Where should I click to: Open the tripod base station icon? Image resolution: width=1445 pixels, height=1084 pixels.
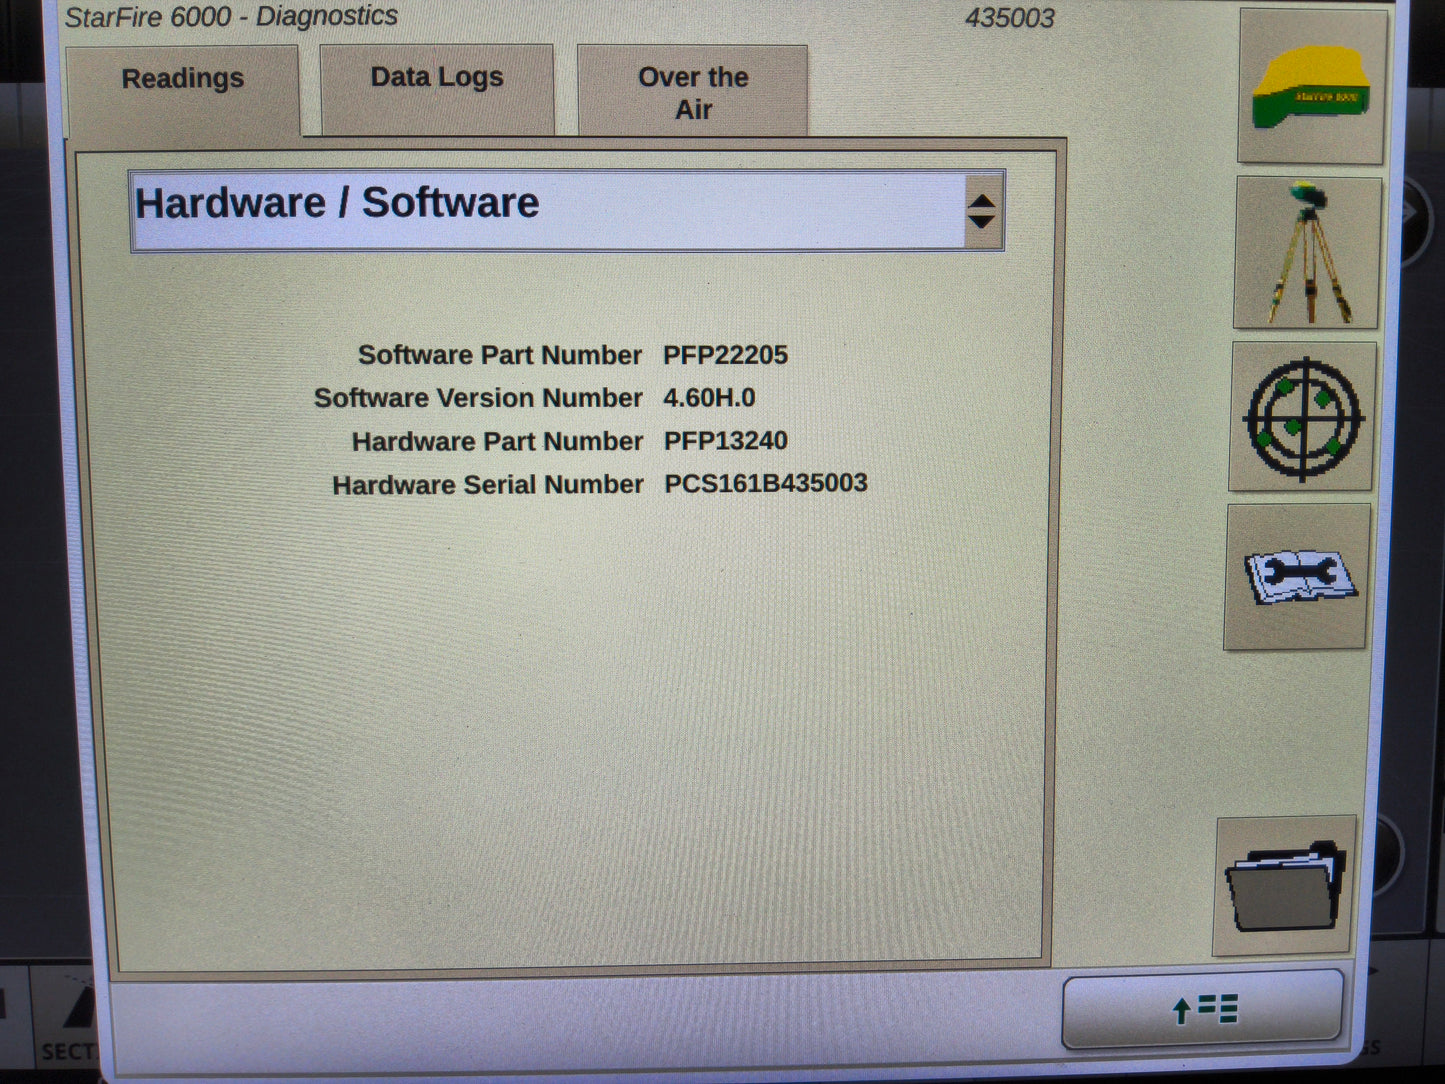[1308, 253]
